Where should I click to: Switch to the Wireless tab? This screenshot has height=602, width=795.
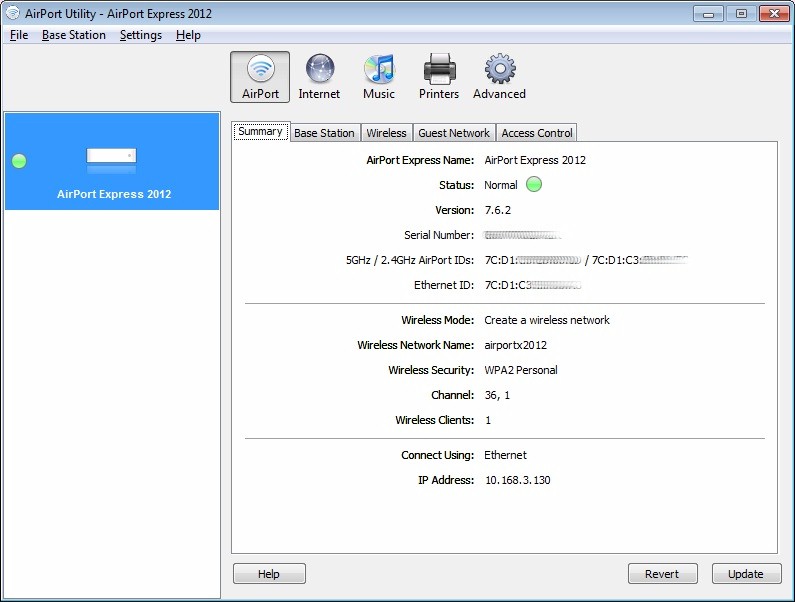[x=386, y=133]
